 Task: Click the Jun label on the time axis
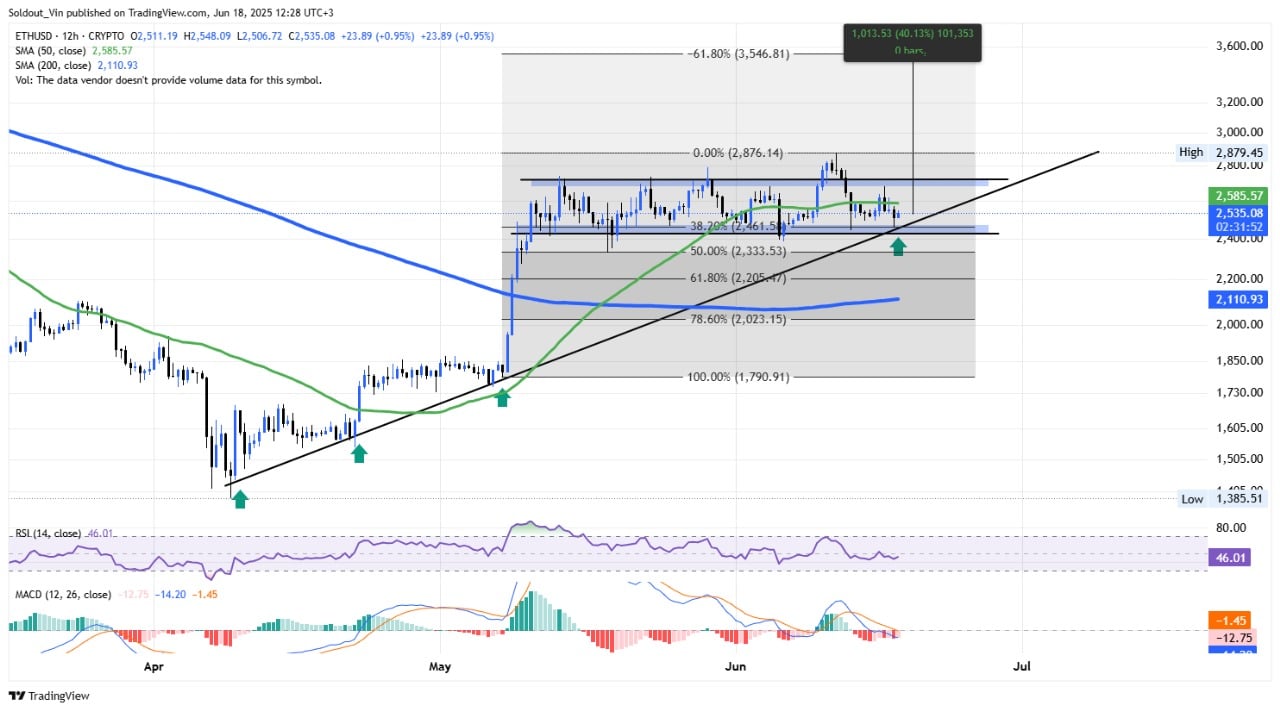click(735, 665)
